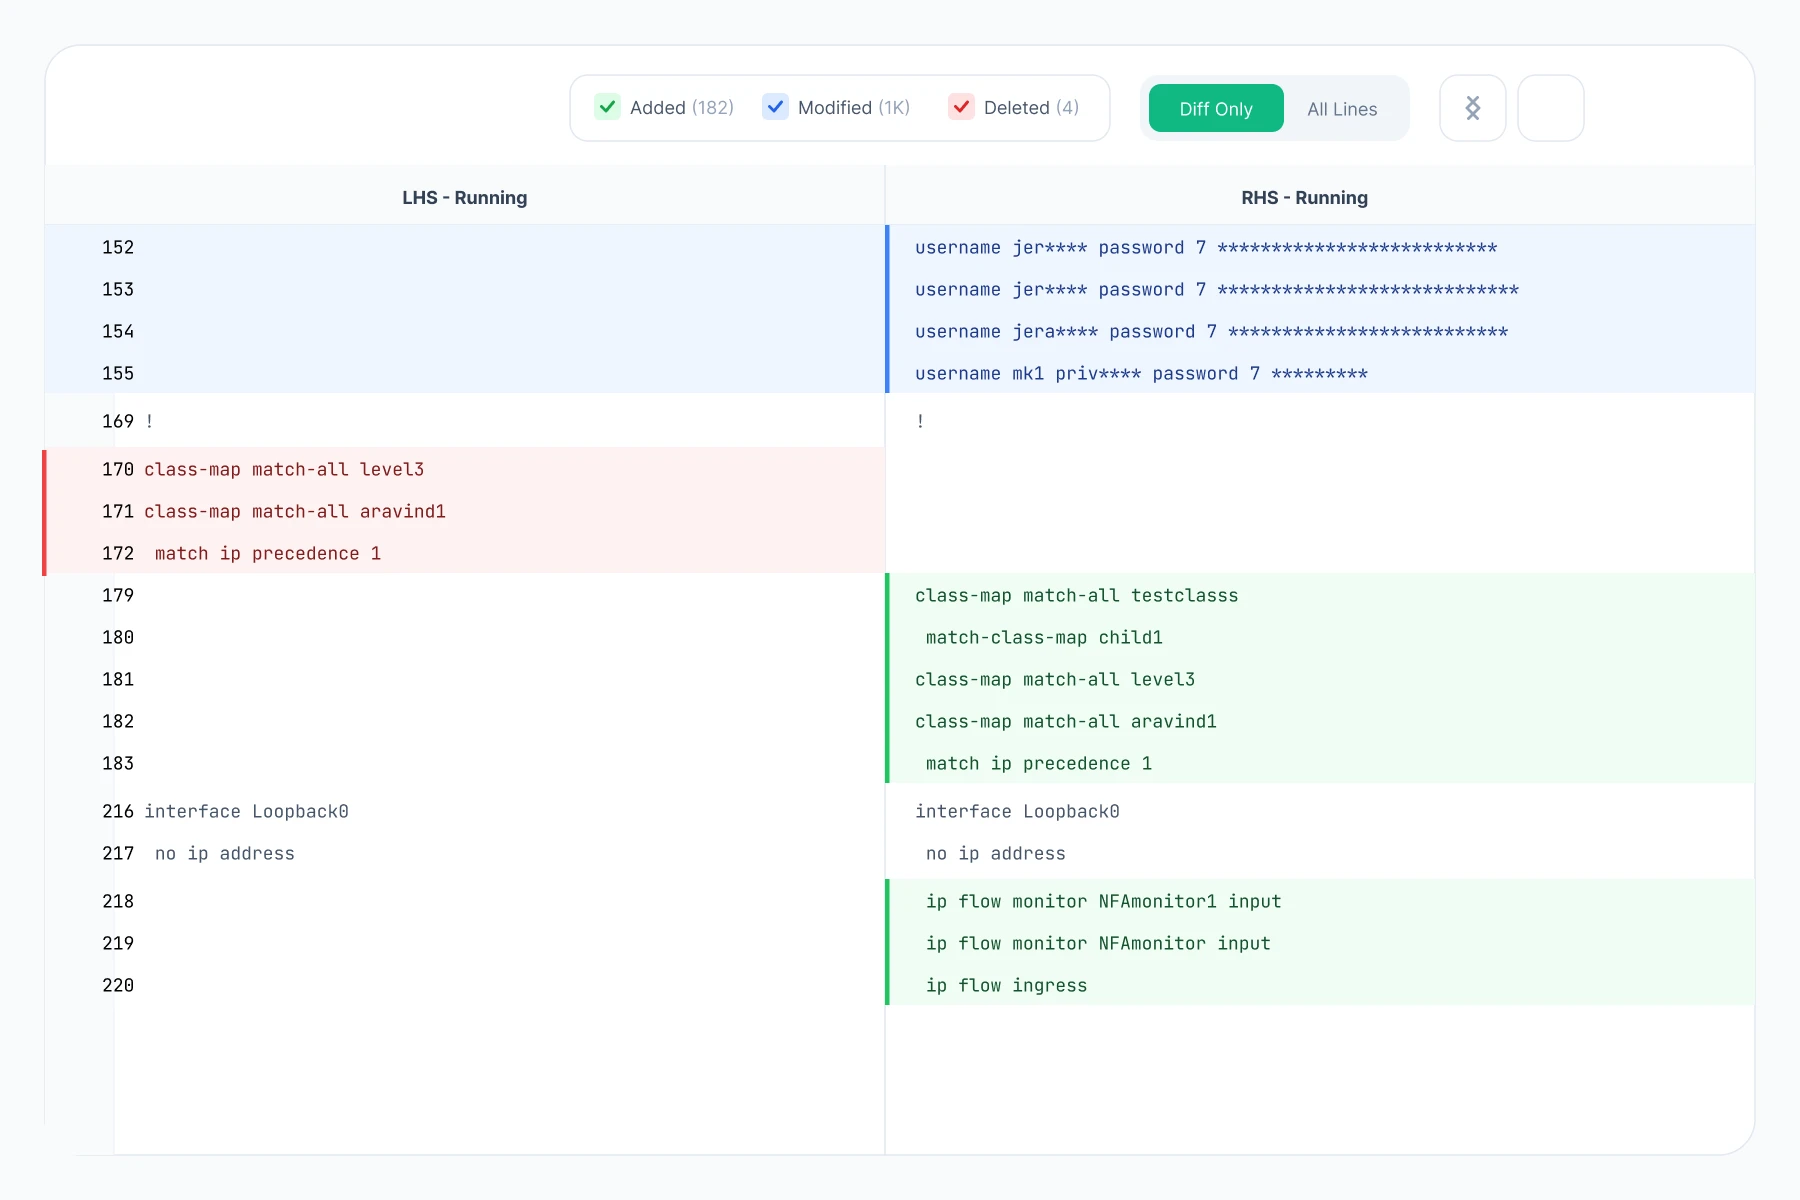Viewport: 1800px width, 1200px height.
Task: Select the Diff Only view
Action: 1215,109
